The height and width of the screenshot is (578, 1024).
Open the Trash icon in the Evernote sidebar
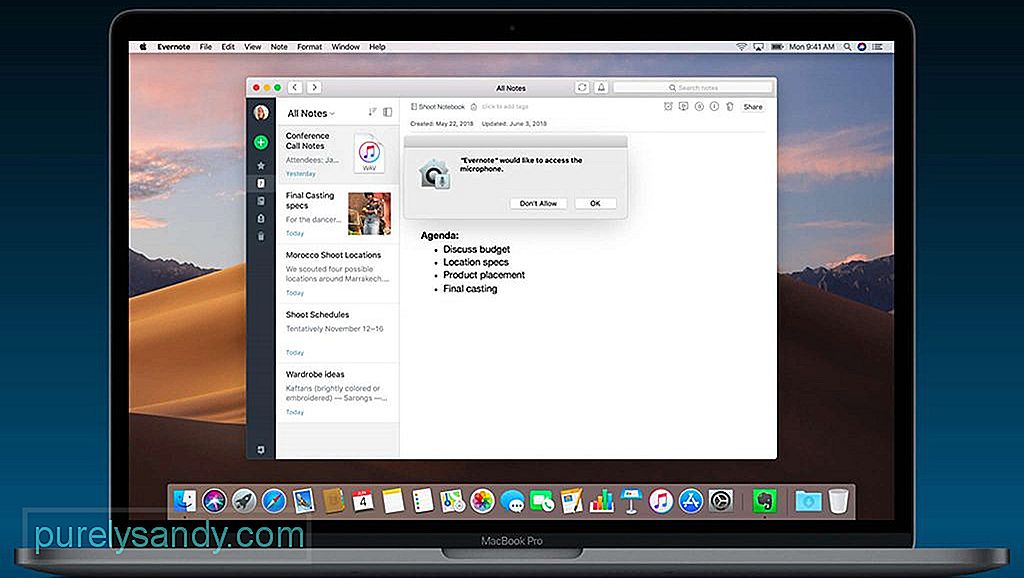[x=261, y=236]
